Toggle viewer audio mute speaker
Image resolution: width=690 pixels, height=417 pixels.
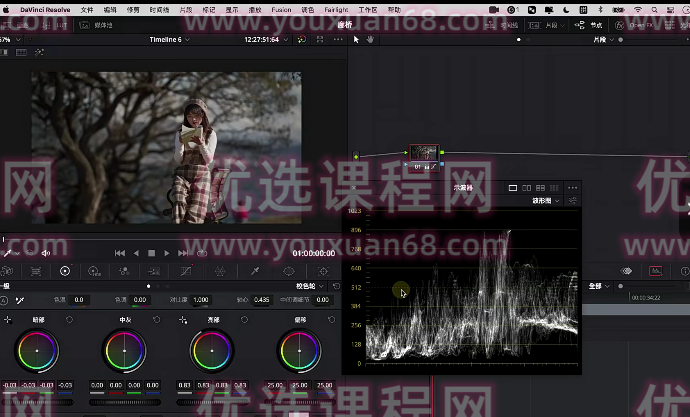click(x=45, y=253)
